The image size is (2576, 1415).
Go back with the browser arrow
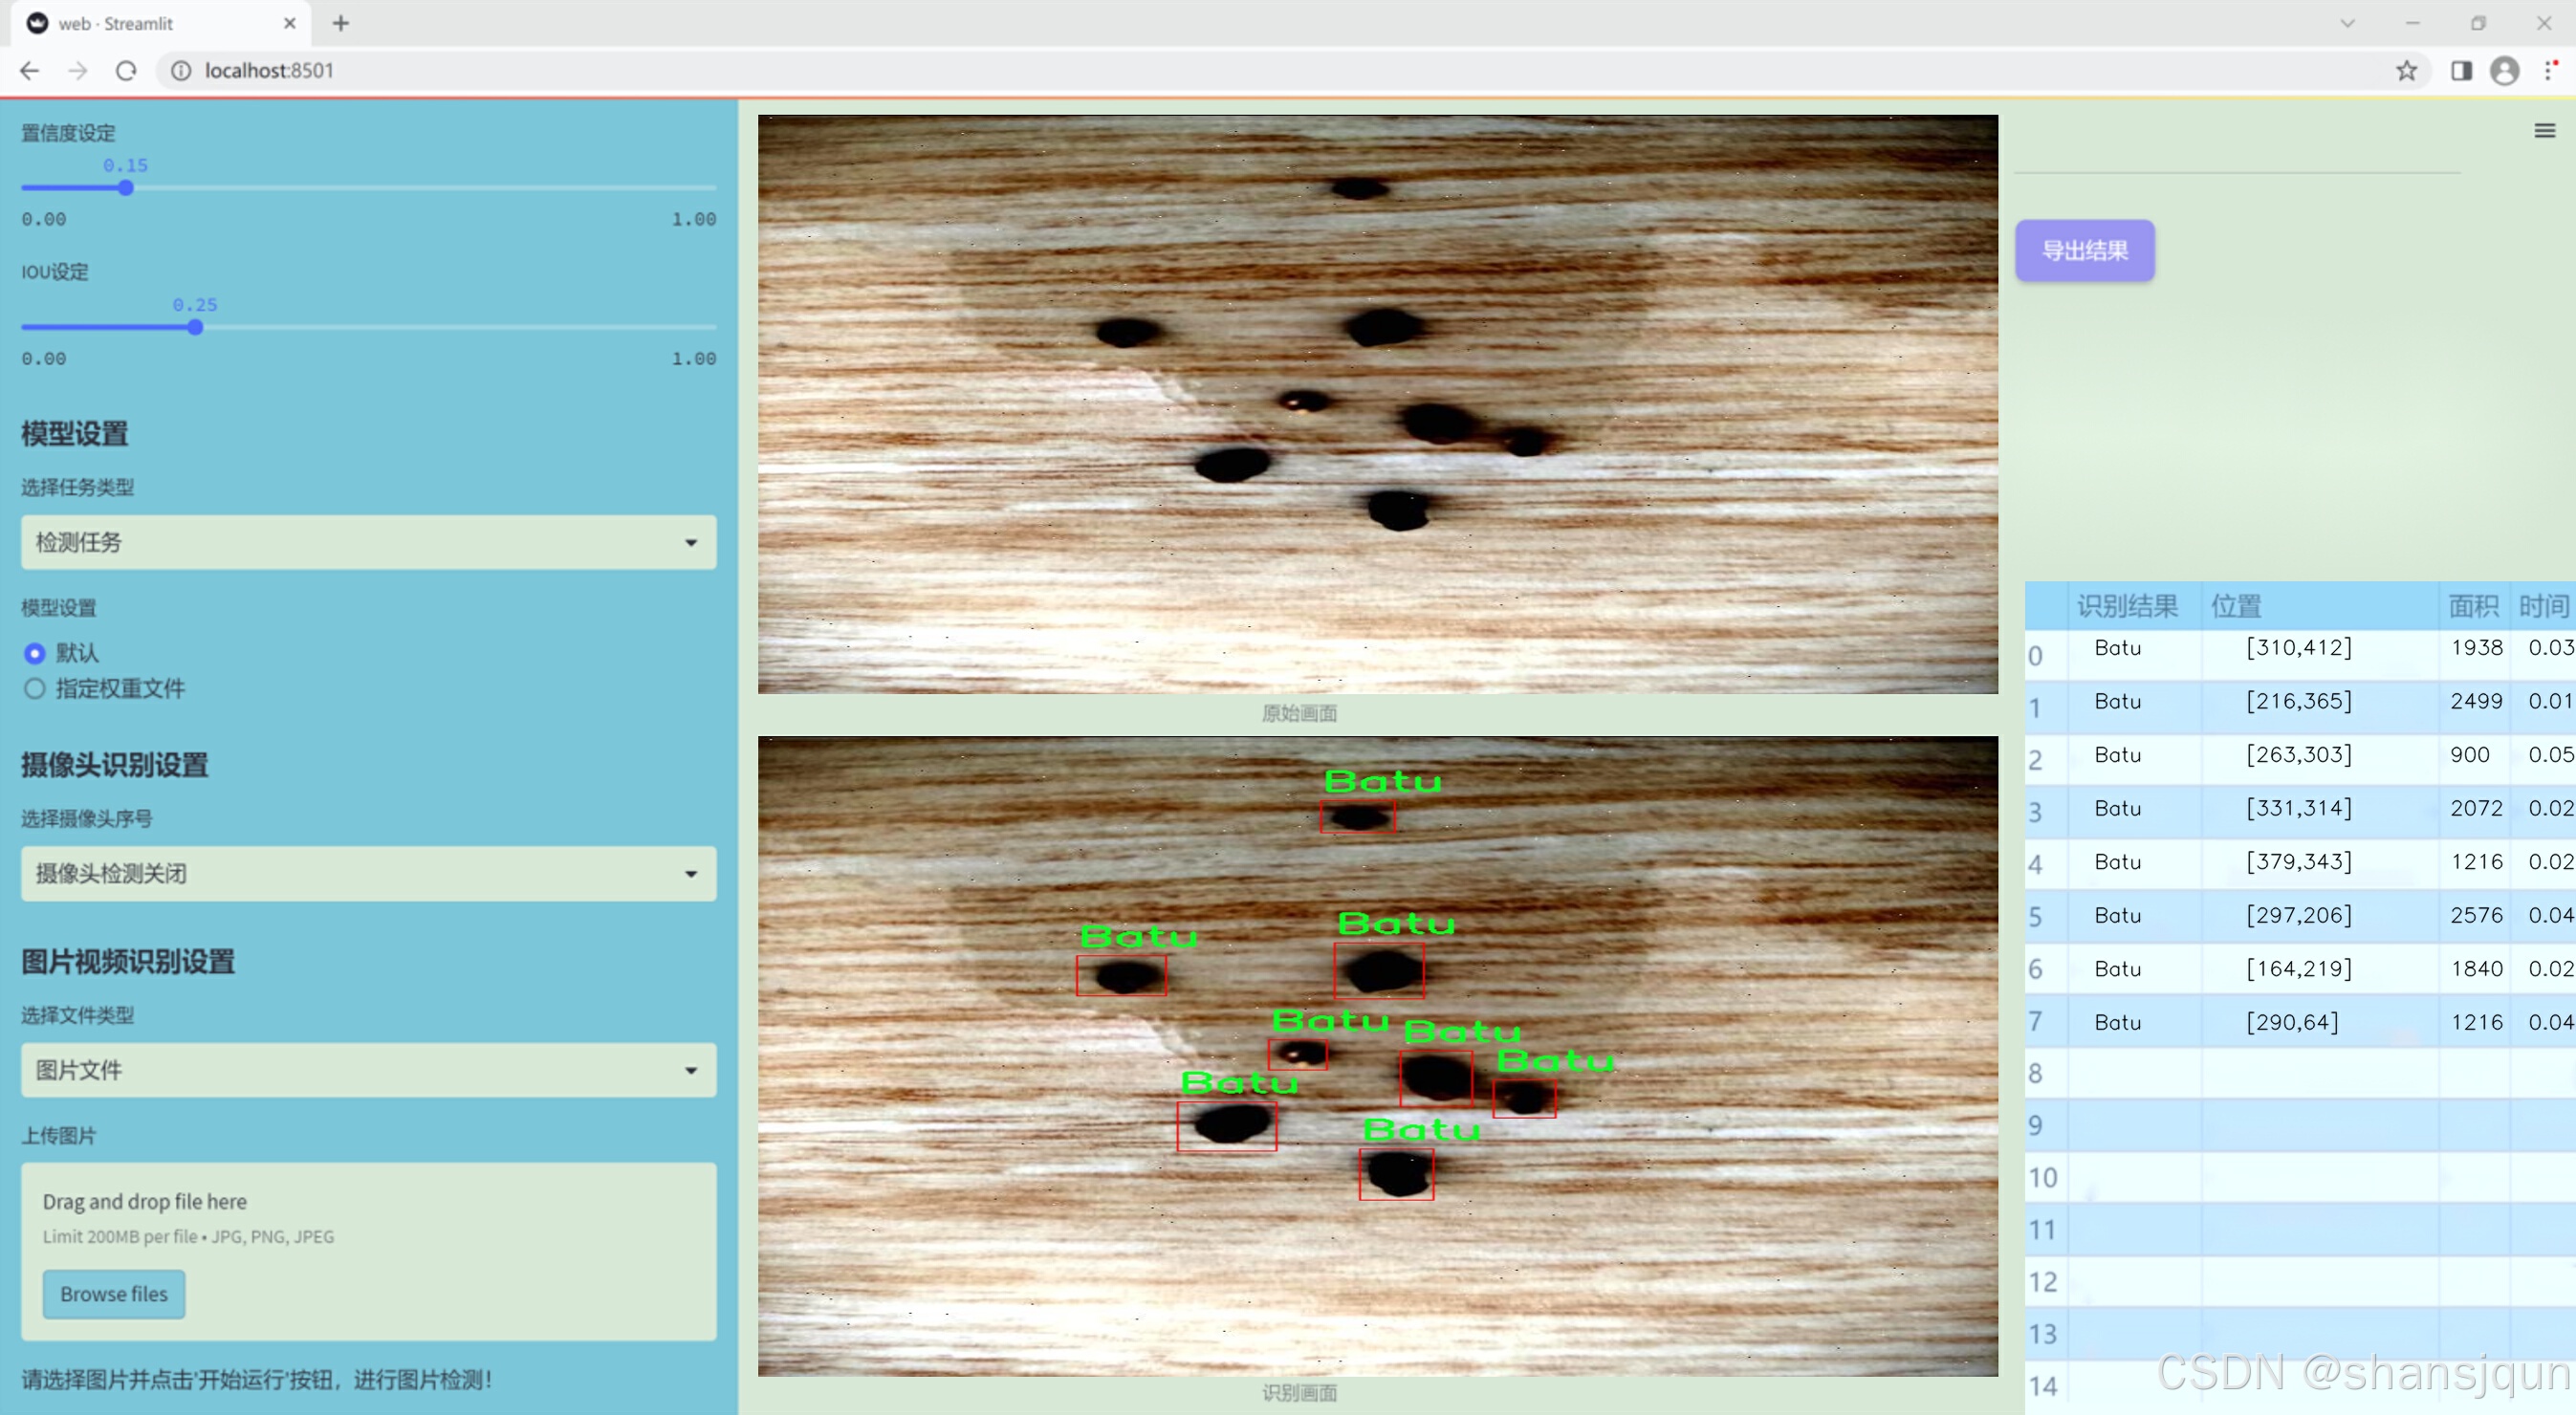[x=30, y=71]
